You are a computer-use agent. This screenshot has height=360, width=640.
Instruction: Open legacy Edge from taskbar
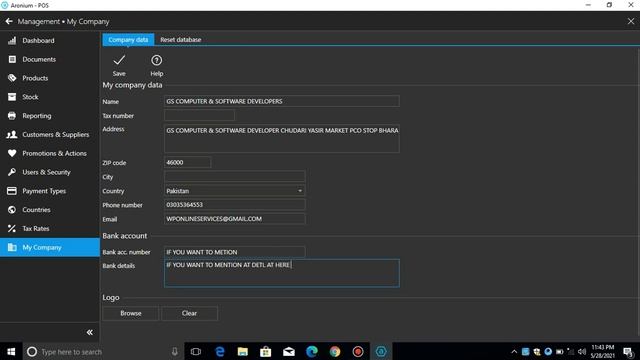(220, 351)
